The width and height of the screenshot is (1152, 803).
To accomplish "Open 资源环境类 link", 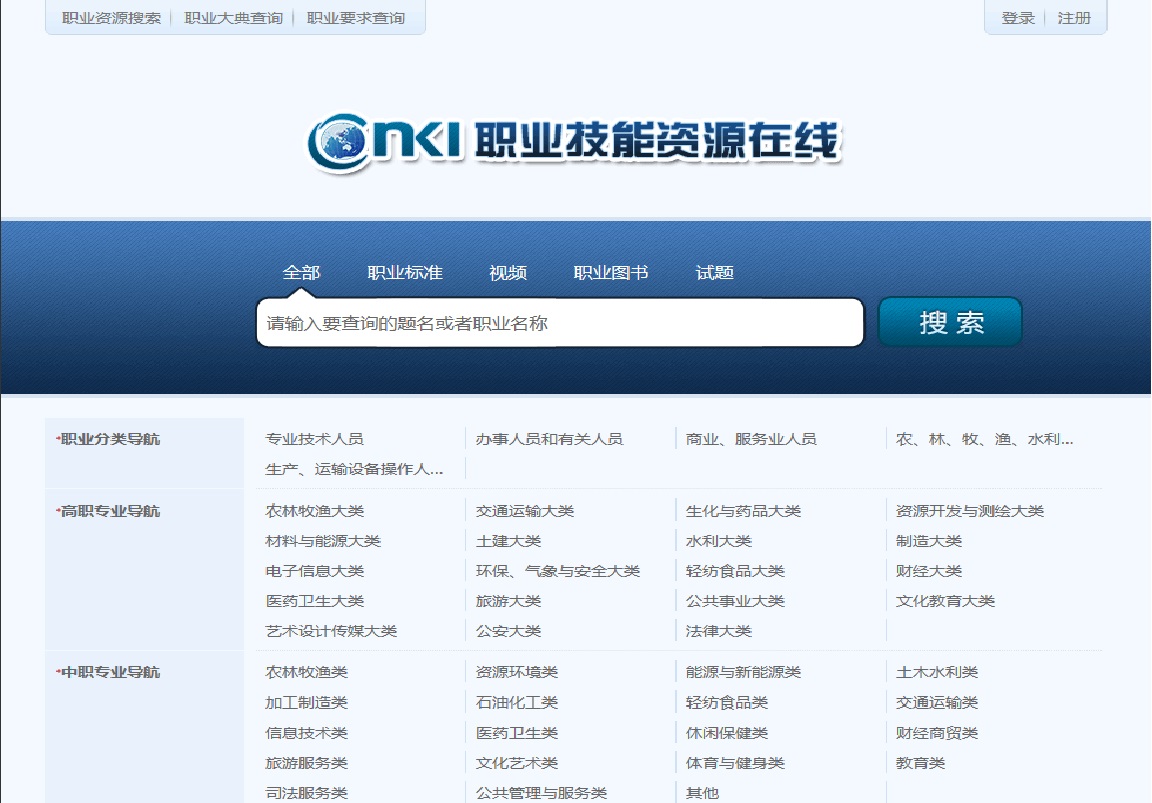I will (516, 672).
